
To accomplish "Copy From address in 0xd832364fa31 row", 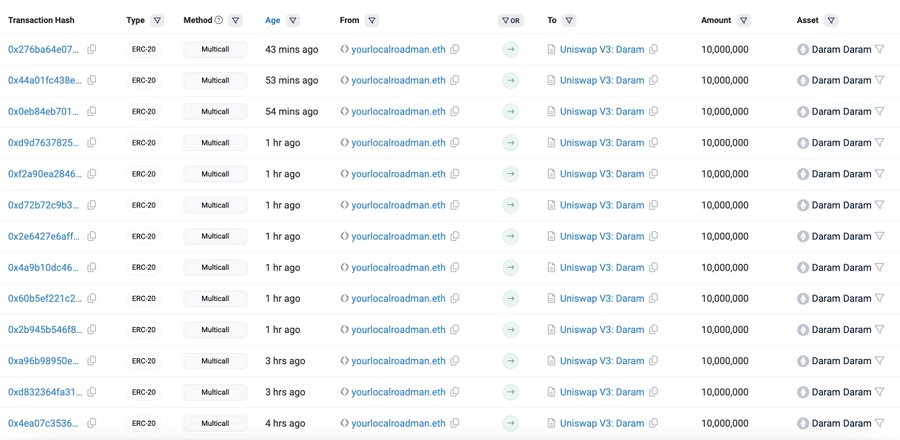I will (455, 392).
